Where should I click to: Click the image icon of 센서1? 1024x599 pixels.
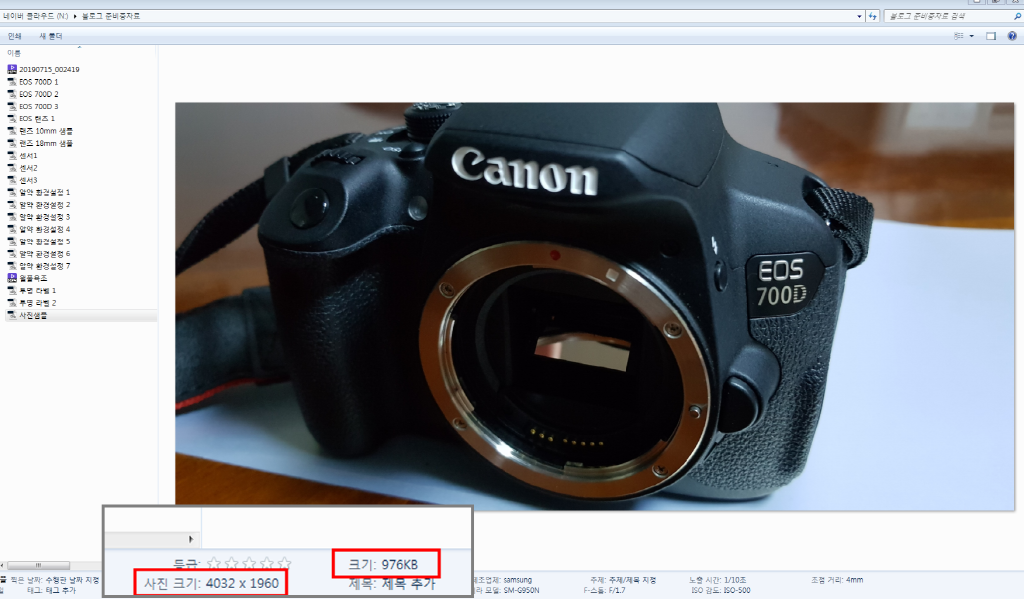(x=12, y=155)
